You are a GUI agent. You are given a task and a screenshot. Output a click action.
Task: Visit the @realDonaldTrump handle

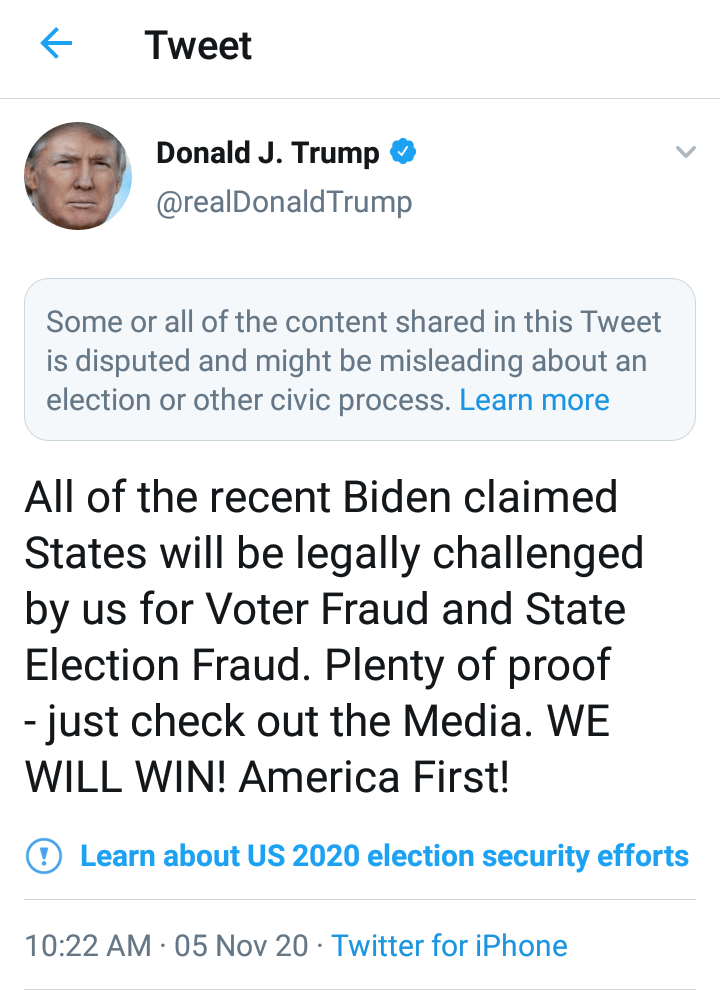pyautogui.click(x=284, y=202)
